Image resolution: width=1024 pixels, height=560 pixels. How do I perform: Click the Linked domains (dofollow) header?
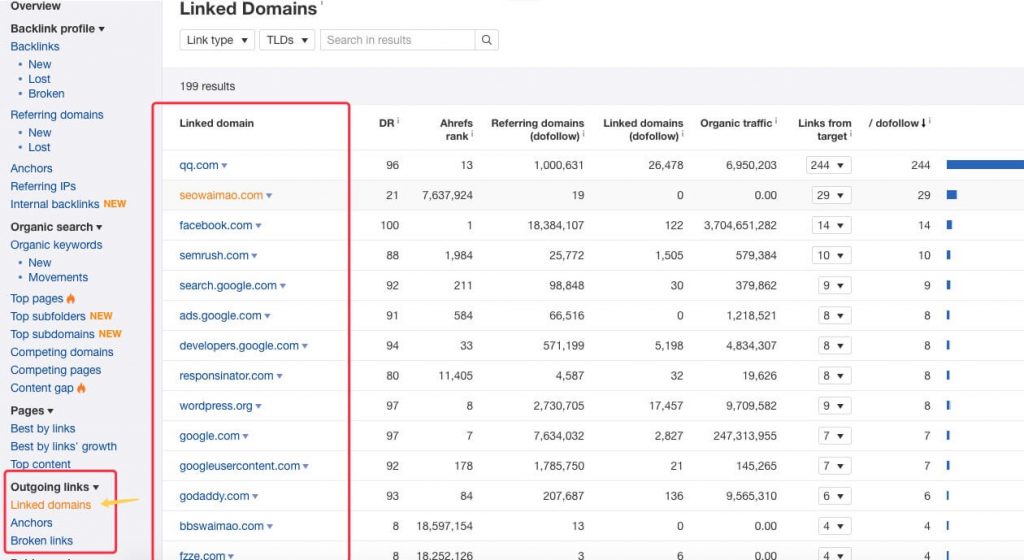coord(643,129)
